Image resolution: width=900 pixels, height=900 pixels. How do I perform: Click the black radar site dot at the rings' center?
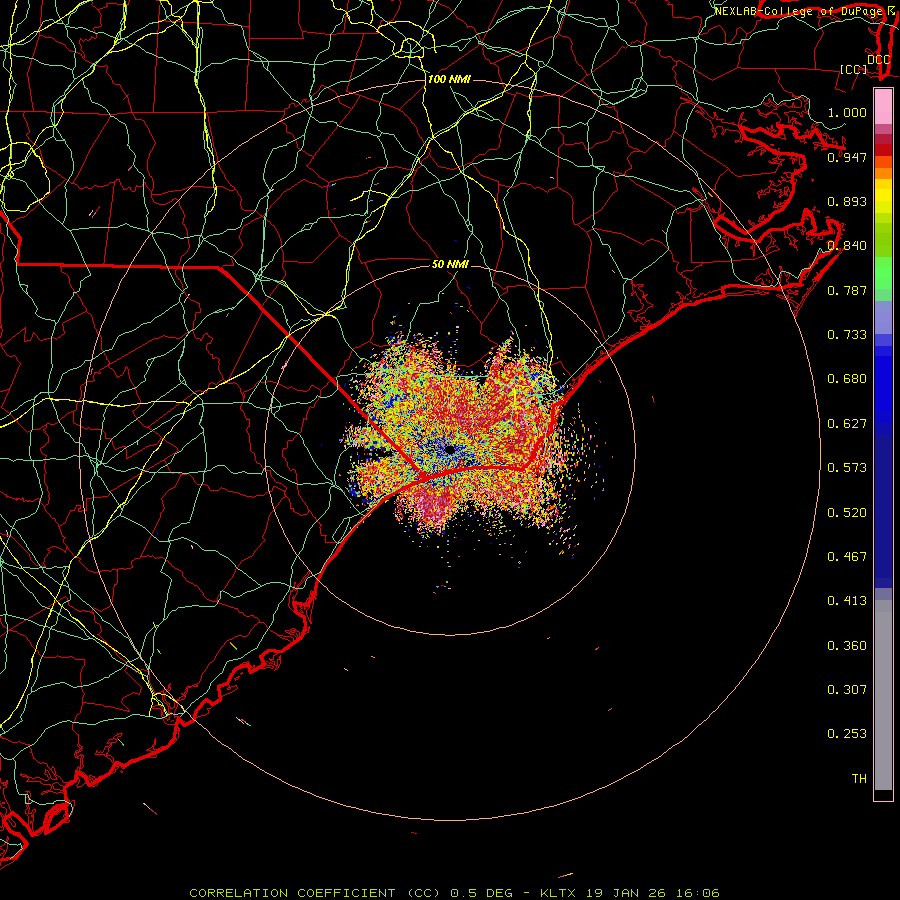[x=450, y=449]
